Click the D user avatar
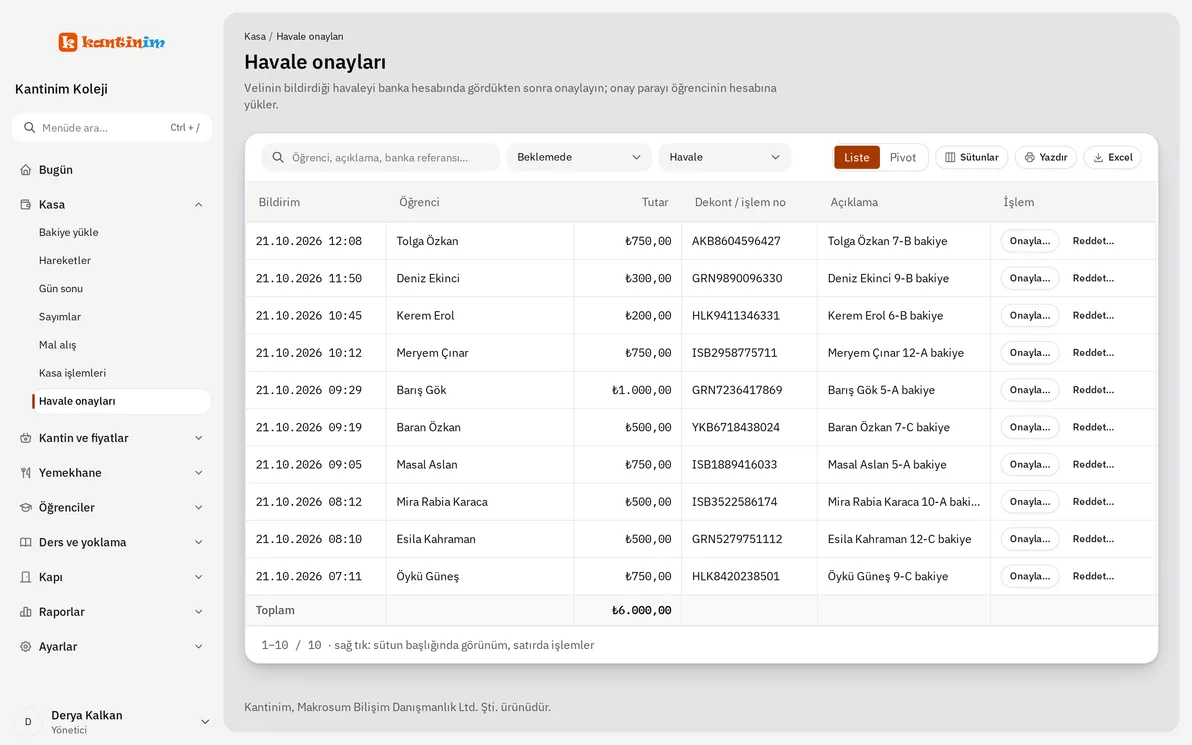 tap(28, 722)
